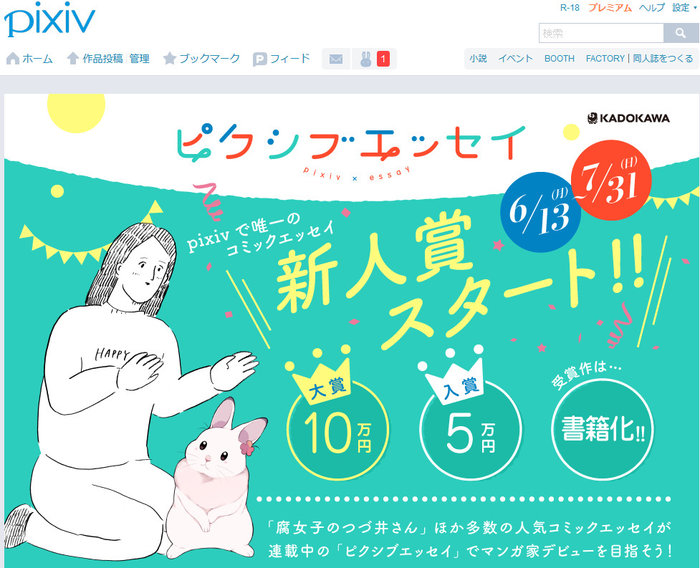The height and width of the screenshot is (568, 700).
Task: Open the BOOTH link
Action: [559, 58]
